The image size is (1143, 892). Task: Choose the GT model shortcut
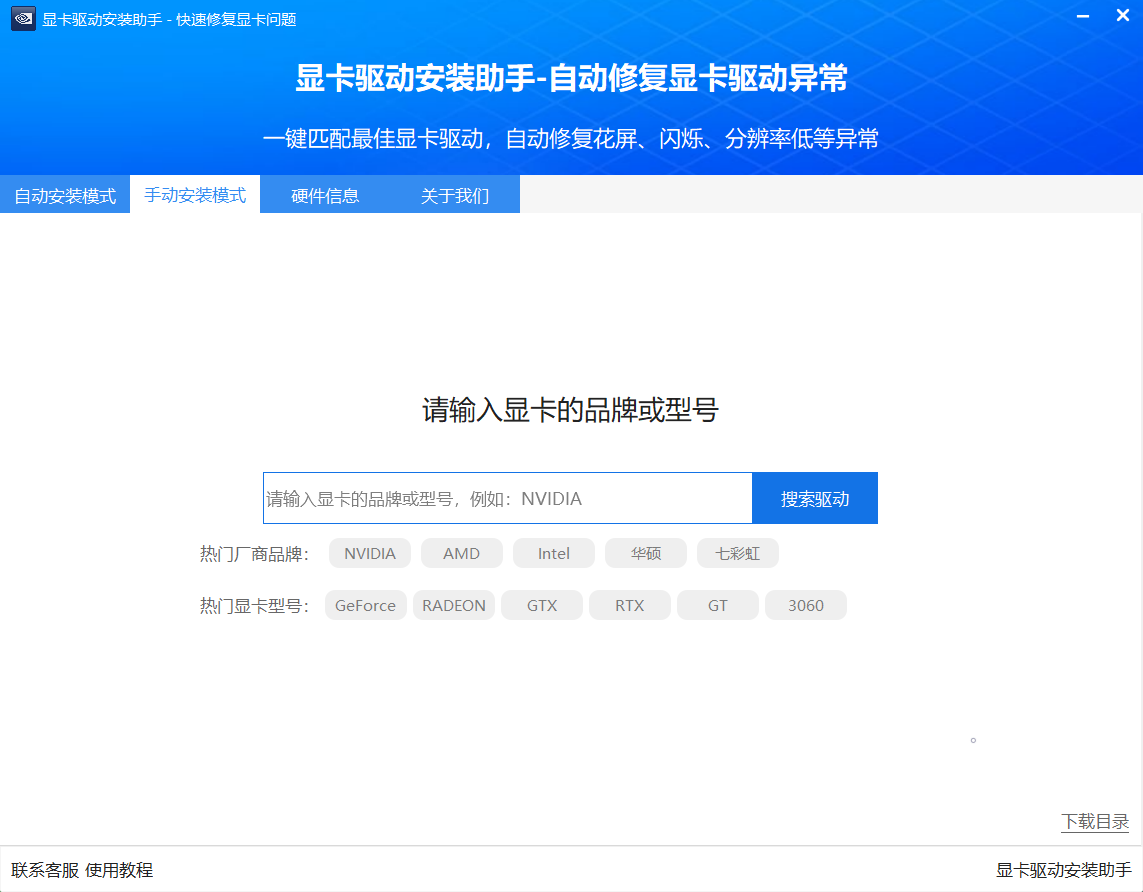tap(717, 605)
